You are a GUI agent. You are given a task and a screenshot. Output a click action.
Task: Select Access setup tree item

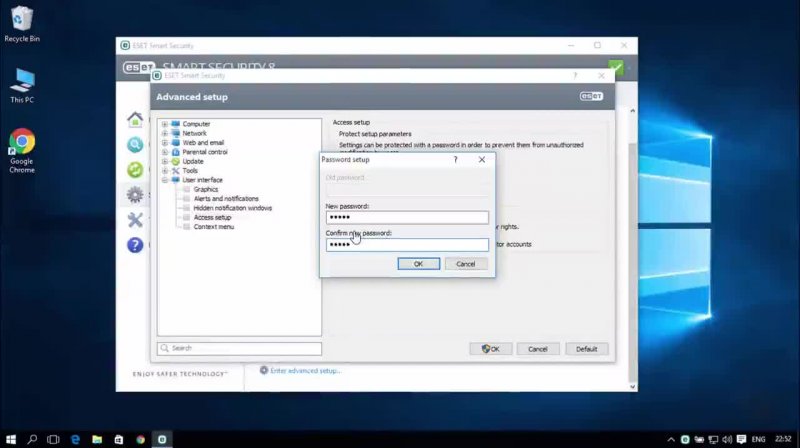[x=212, y=217]
